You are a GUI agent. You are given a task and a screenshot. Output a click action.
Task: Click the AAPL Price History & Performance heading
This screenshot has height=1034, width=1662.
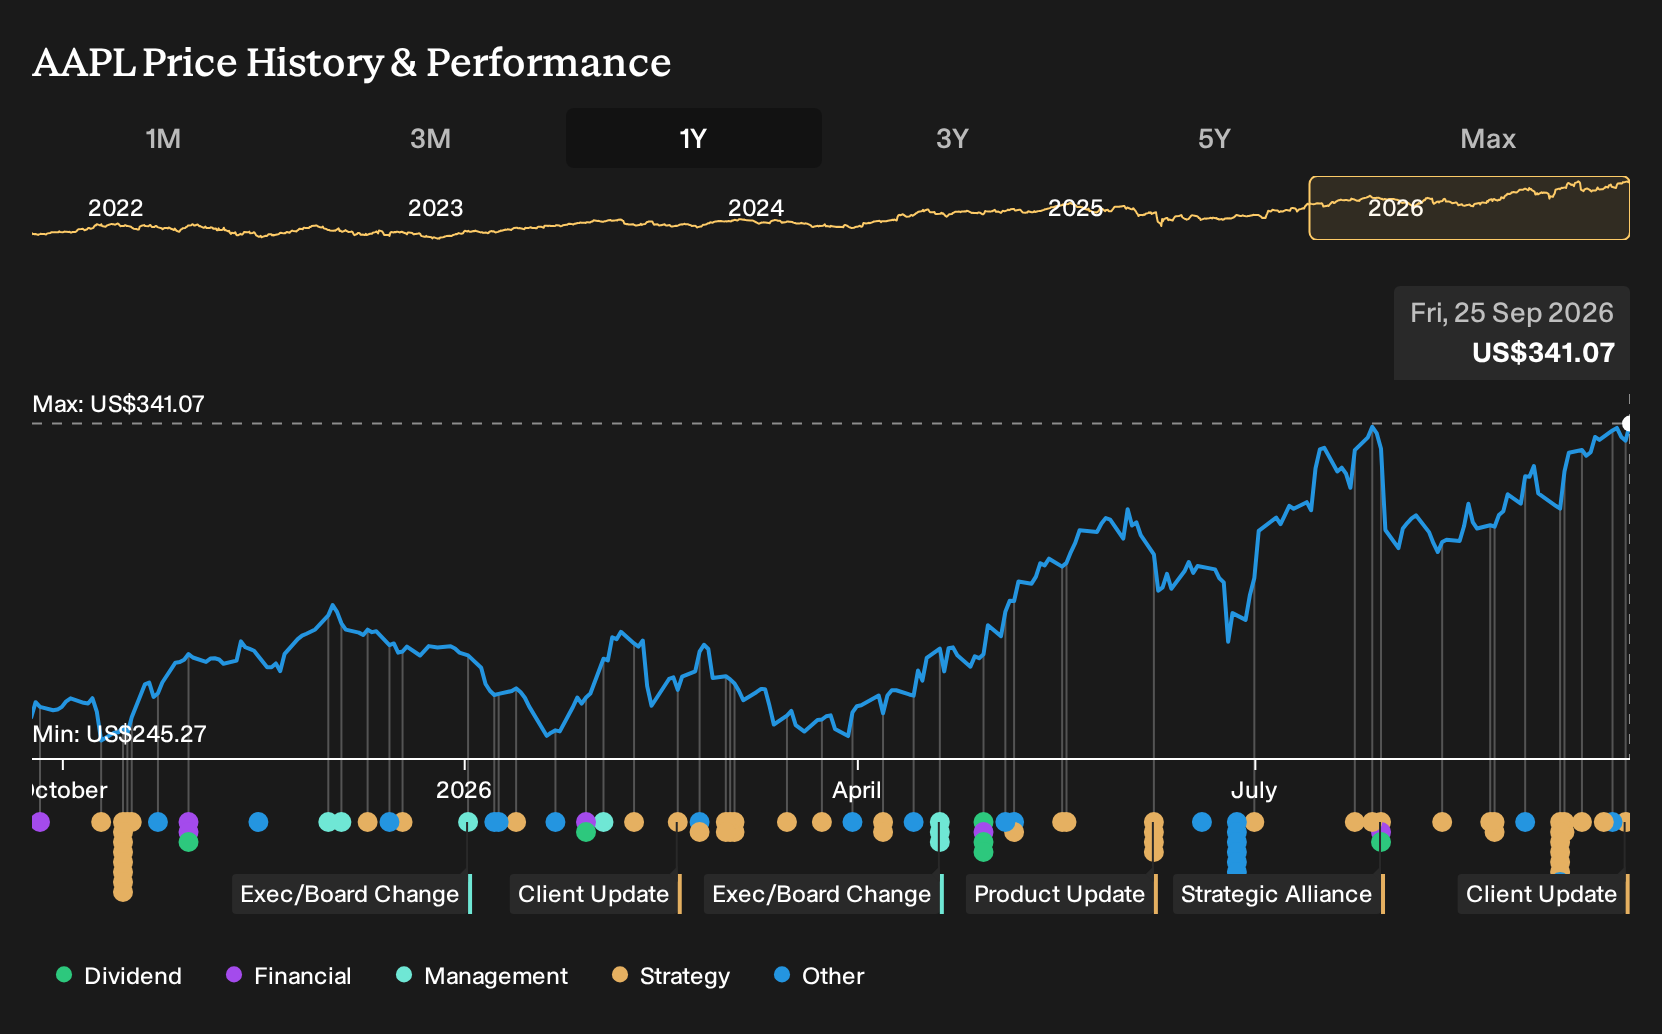(x=352, y=62)
